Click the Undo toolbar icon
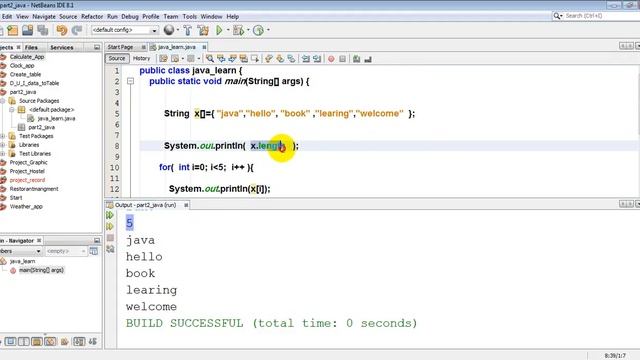The width and height of the screenshot is (640, 360). pyautogui.click(x=62, y=30)
